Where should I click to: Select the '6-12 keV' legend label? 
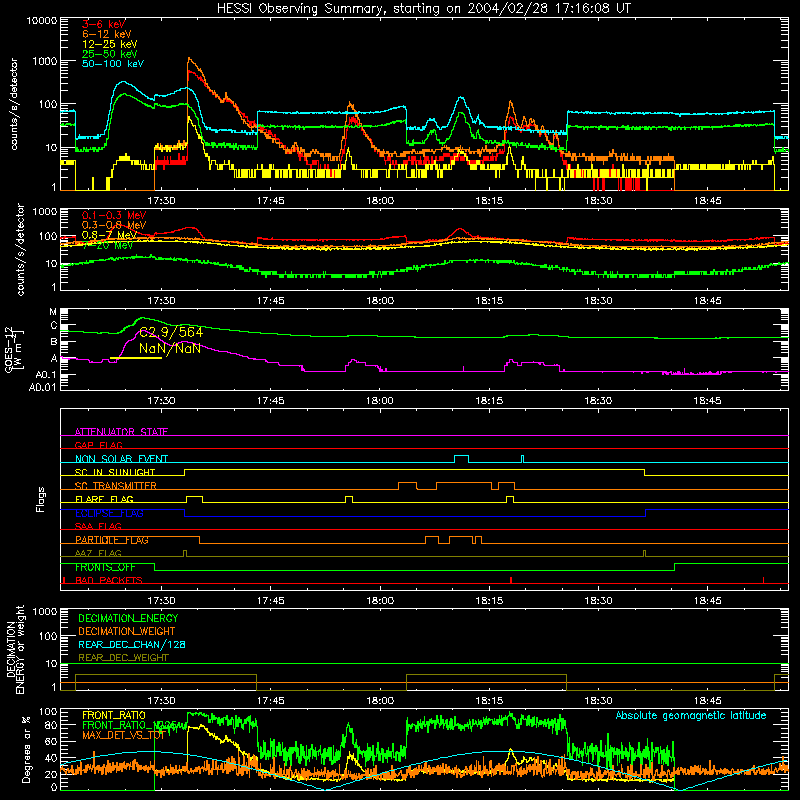tap(106, 34)
